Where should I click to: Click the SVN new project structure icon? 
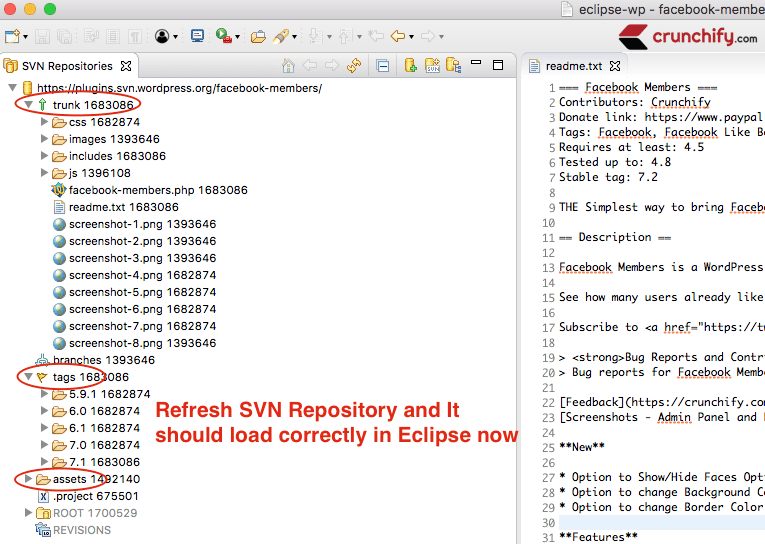tap(432, 65)
